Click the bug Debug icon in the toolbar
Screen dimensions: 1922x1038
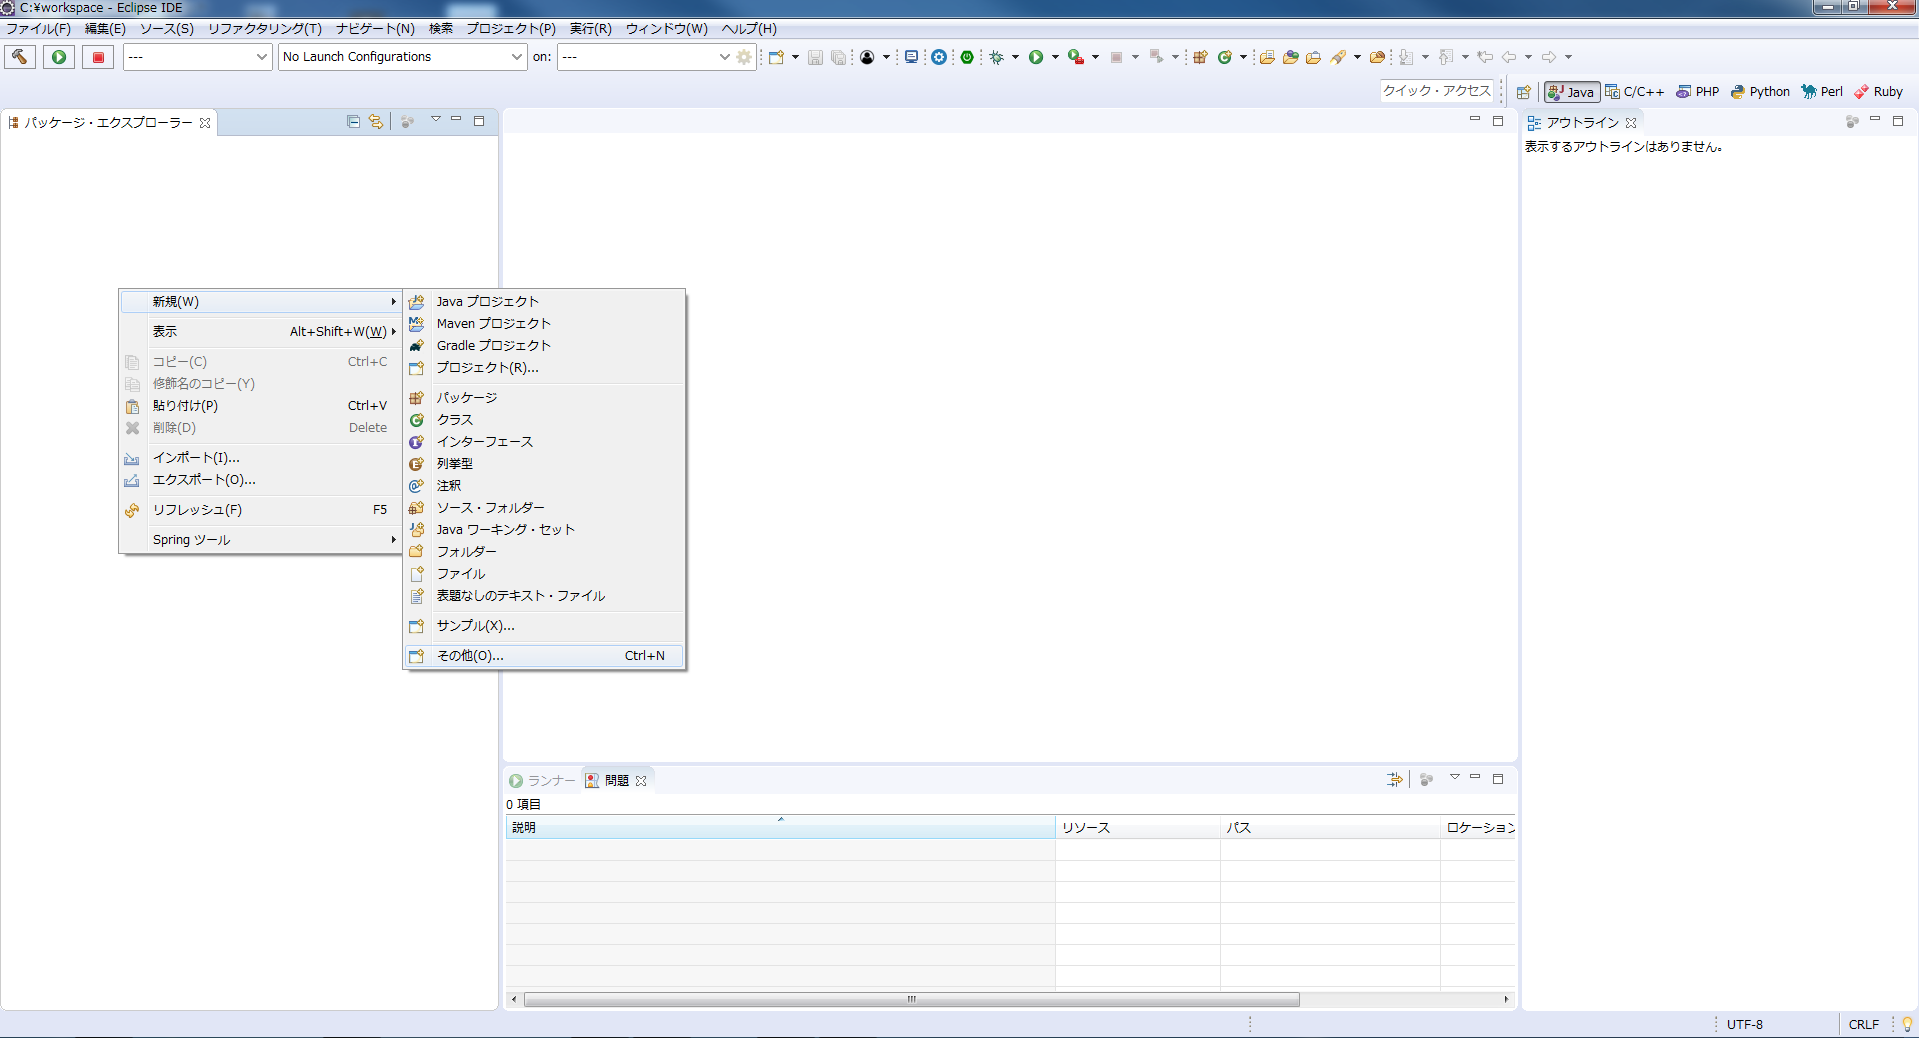(x=996, y=57)
